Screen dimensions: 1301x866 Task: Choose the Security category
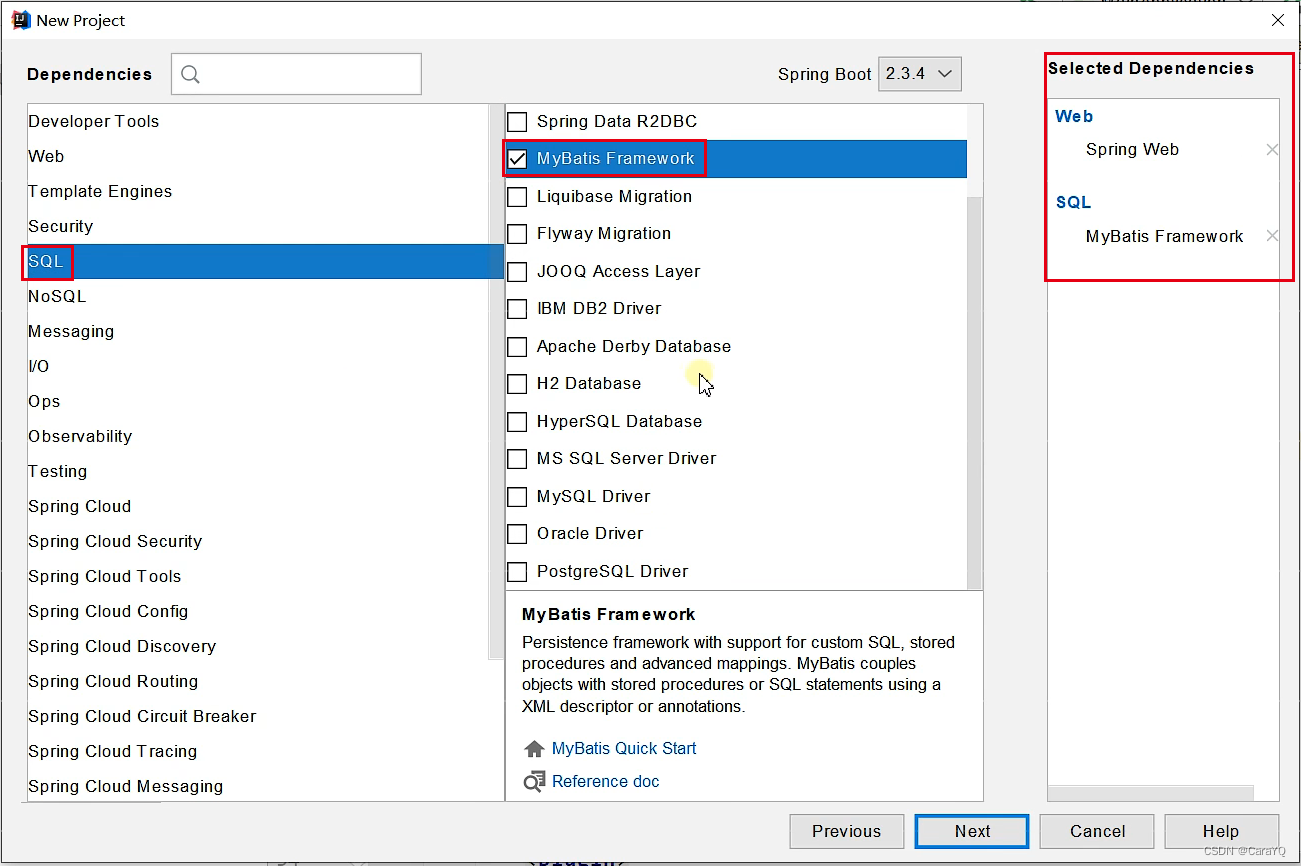click(258, 227)
